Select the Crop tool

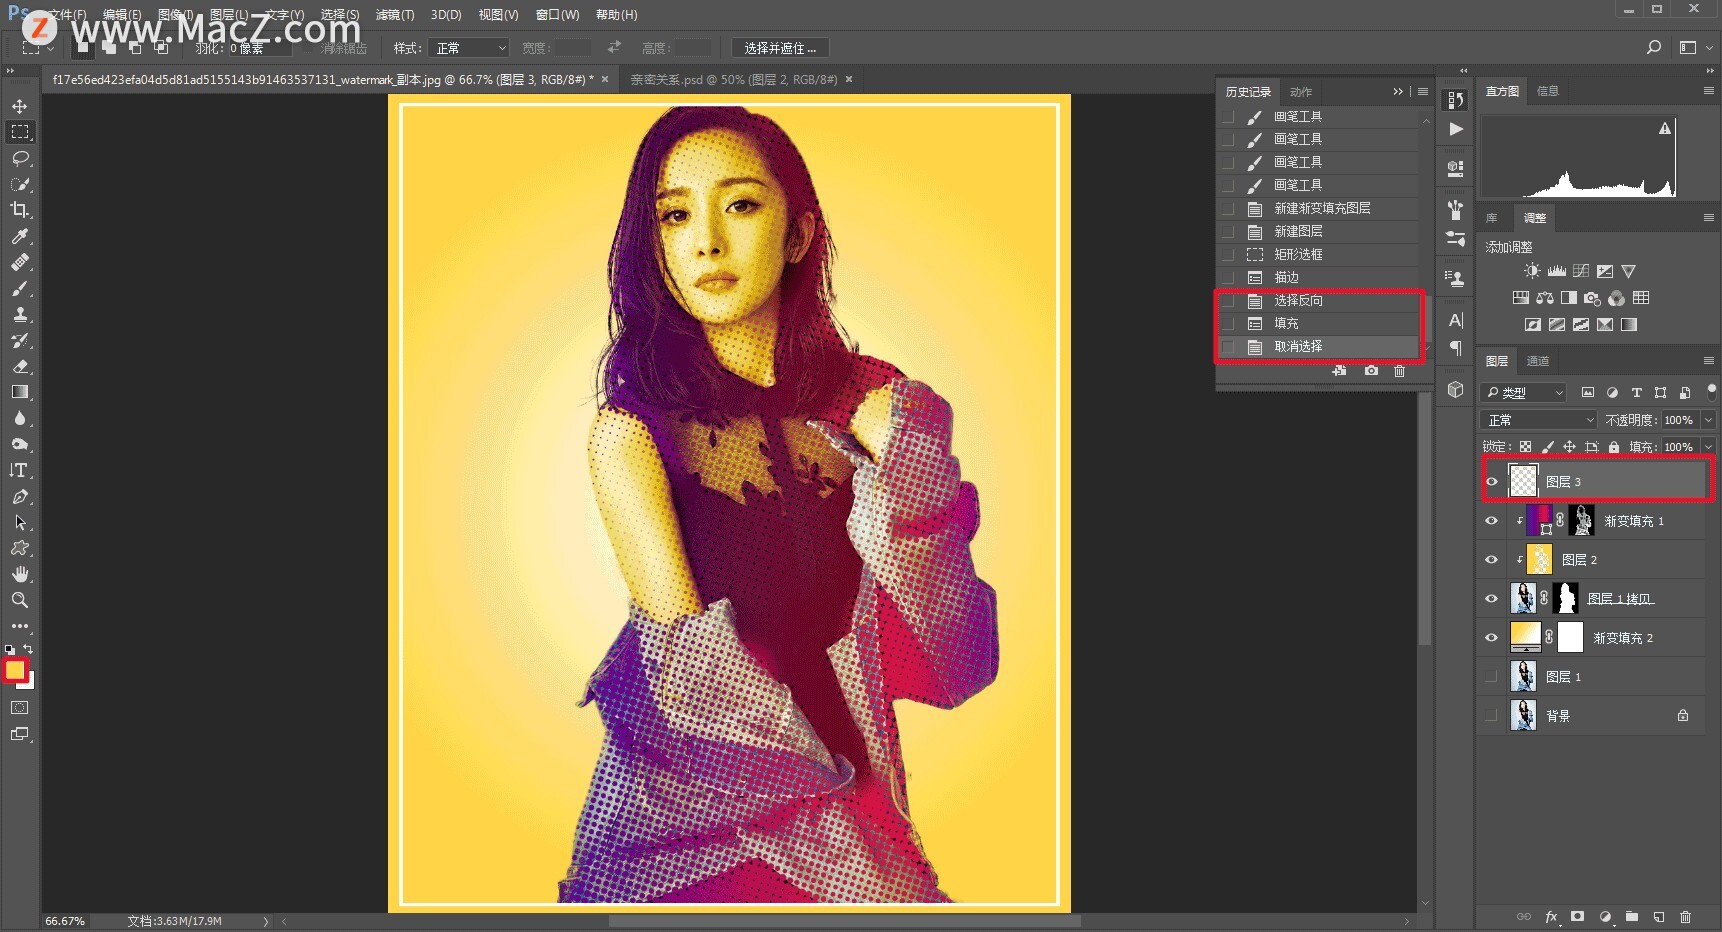[x=19, y=210]
